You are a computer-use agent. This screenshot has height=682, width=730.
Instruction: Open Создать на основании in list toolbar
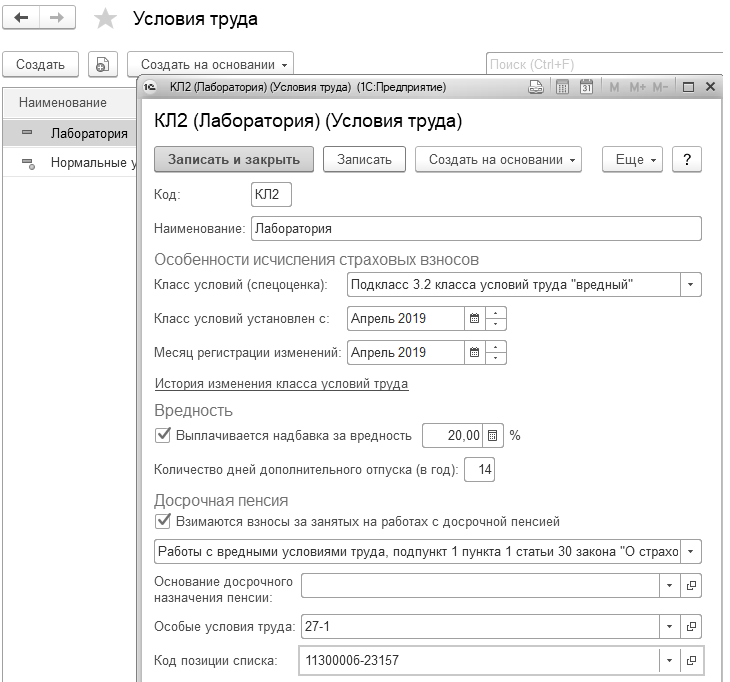click(x=210, y=64)
